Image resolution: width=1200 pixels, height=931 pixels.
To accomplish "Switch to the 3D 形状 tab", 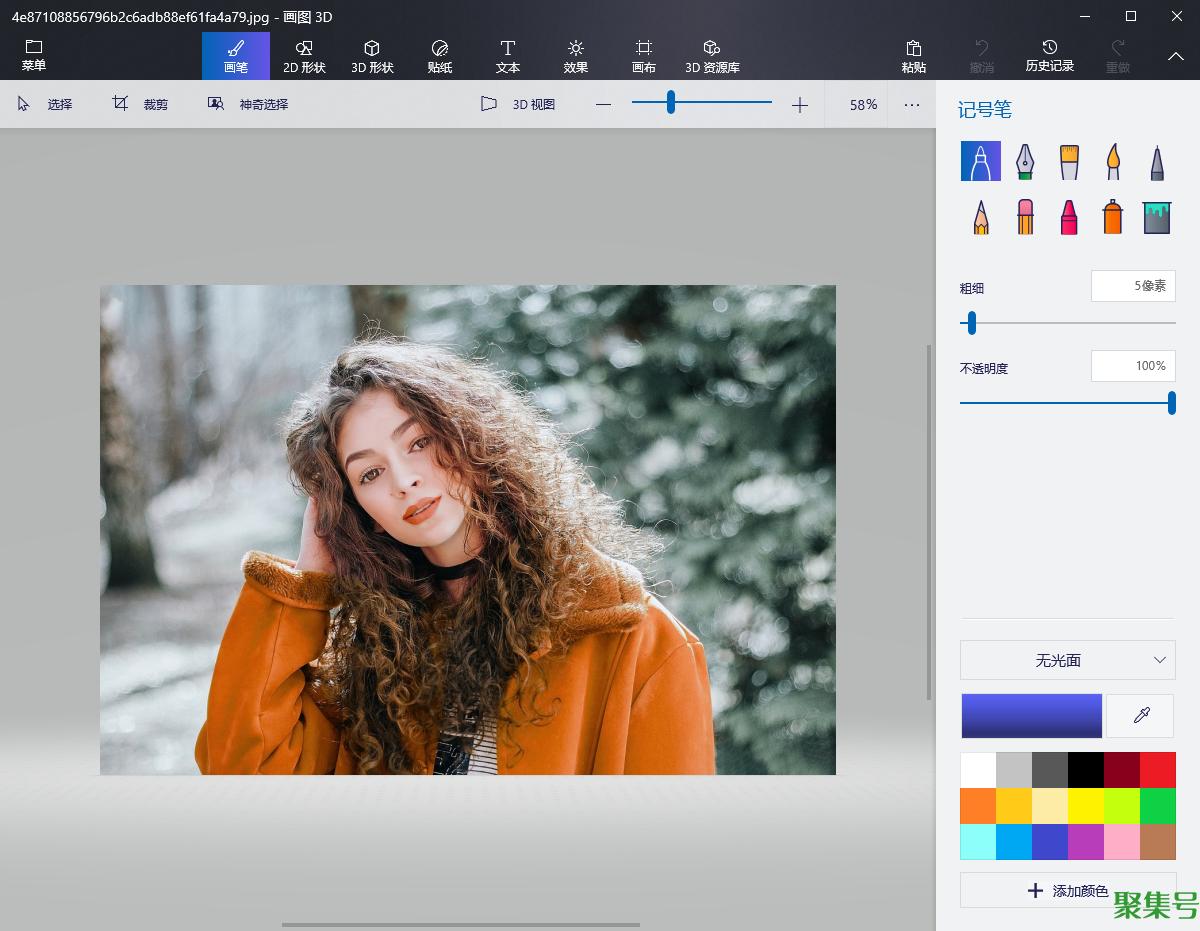I will point(372,57).
